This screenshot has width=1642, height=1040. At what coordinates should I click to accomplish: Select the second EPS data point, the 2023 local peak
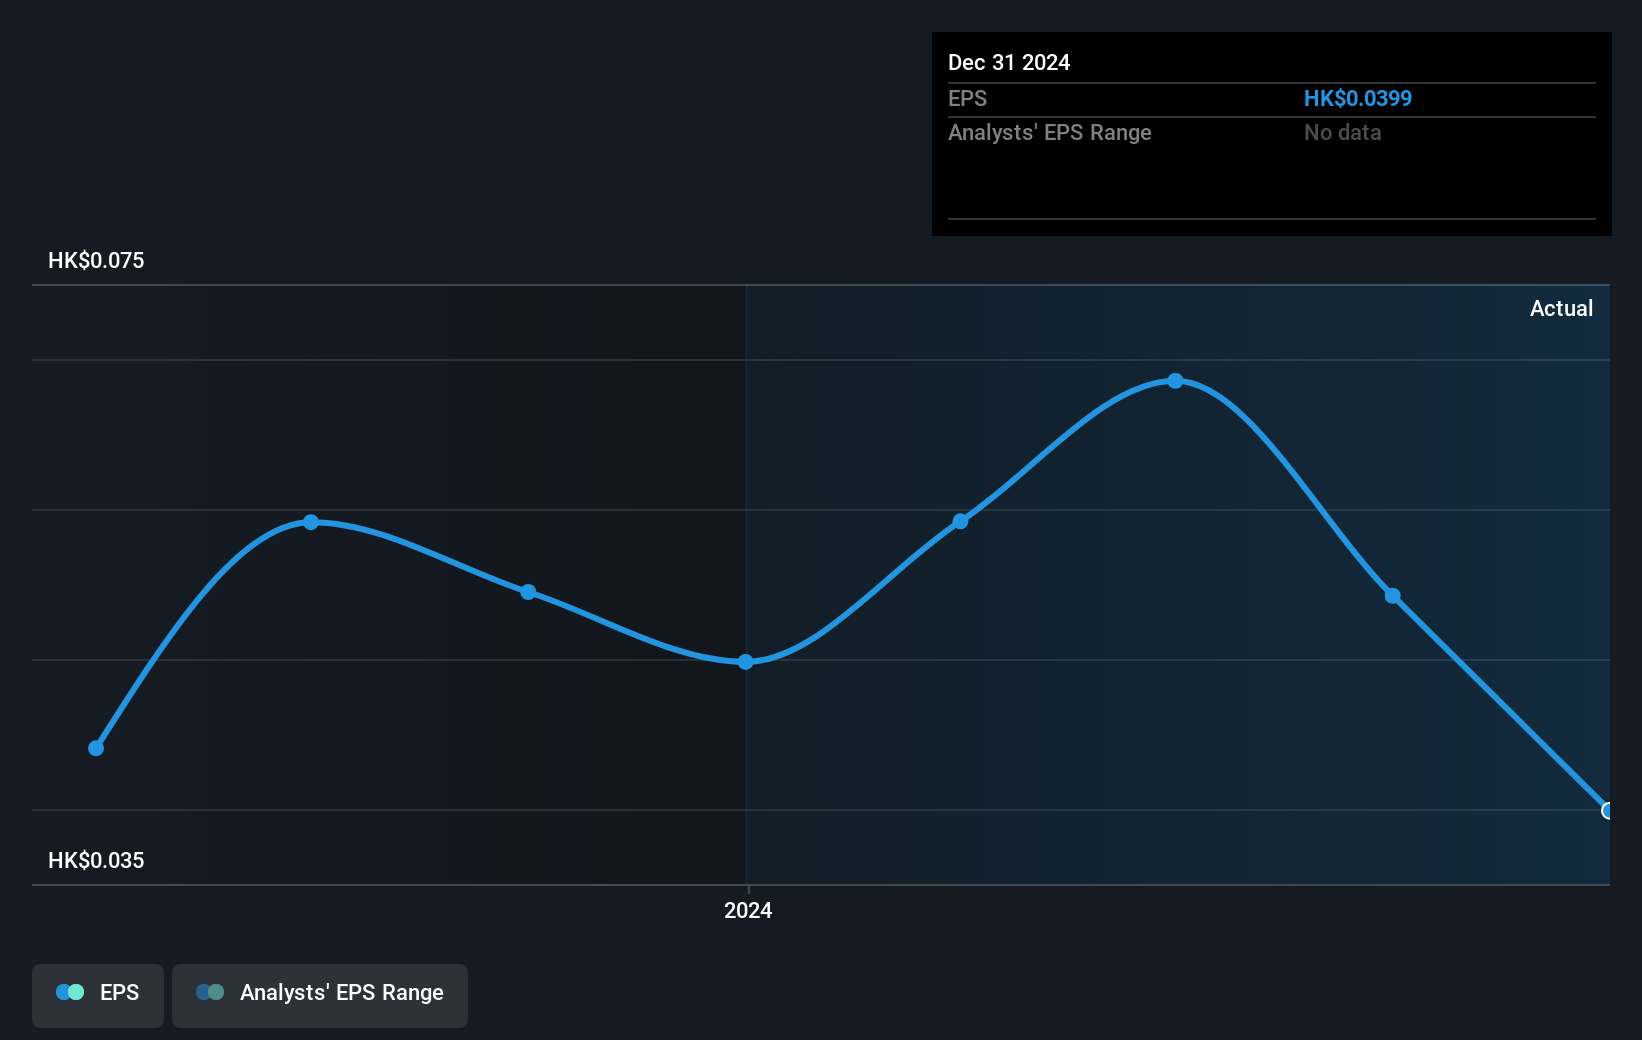(x=311, y=522)
